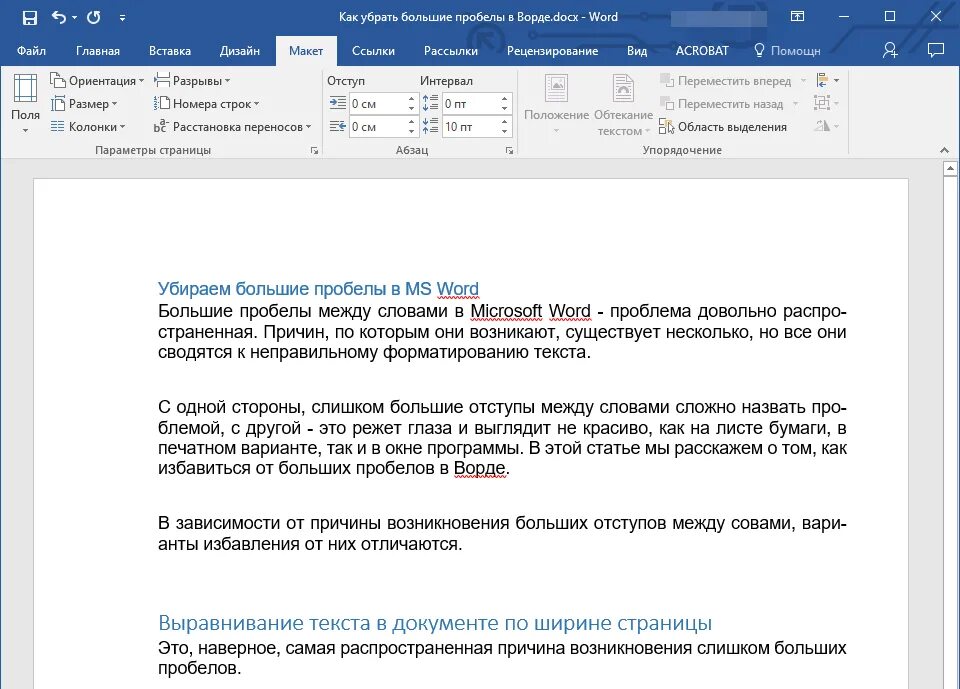Save the document with floppy disk icon

(x=29, y=17)
